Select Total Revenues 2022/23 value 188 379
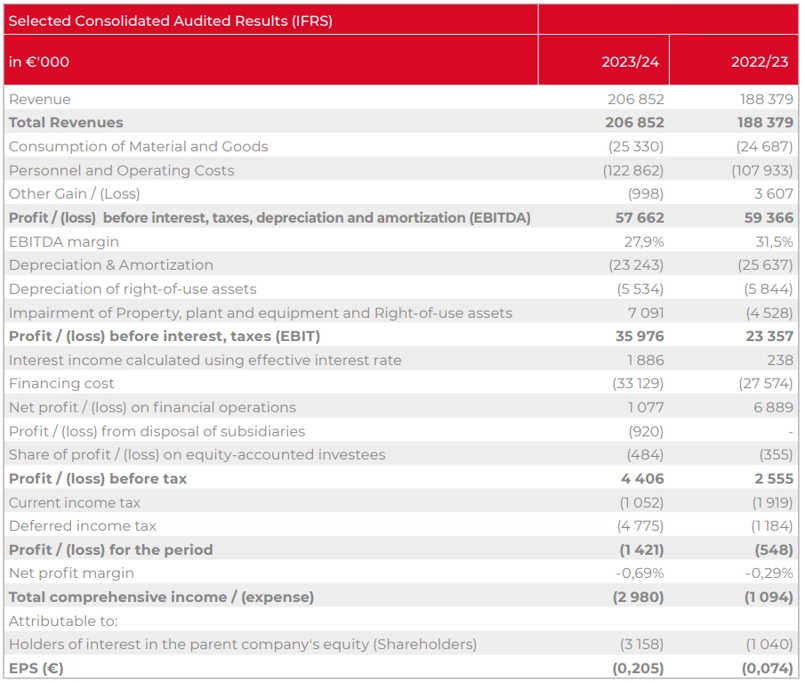 pyautogui.click(x=765, y=123)
